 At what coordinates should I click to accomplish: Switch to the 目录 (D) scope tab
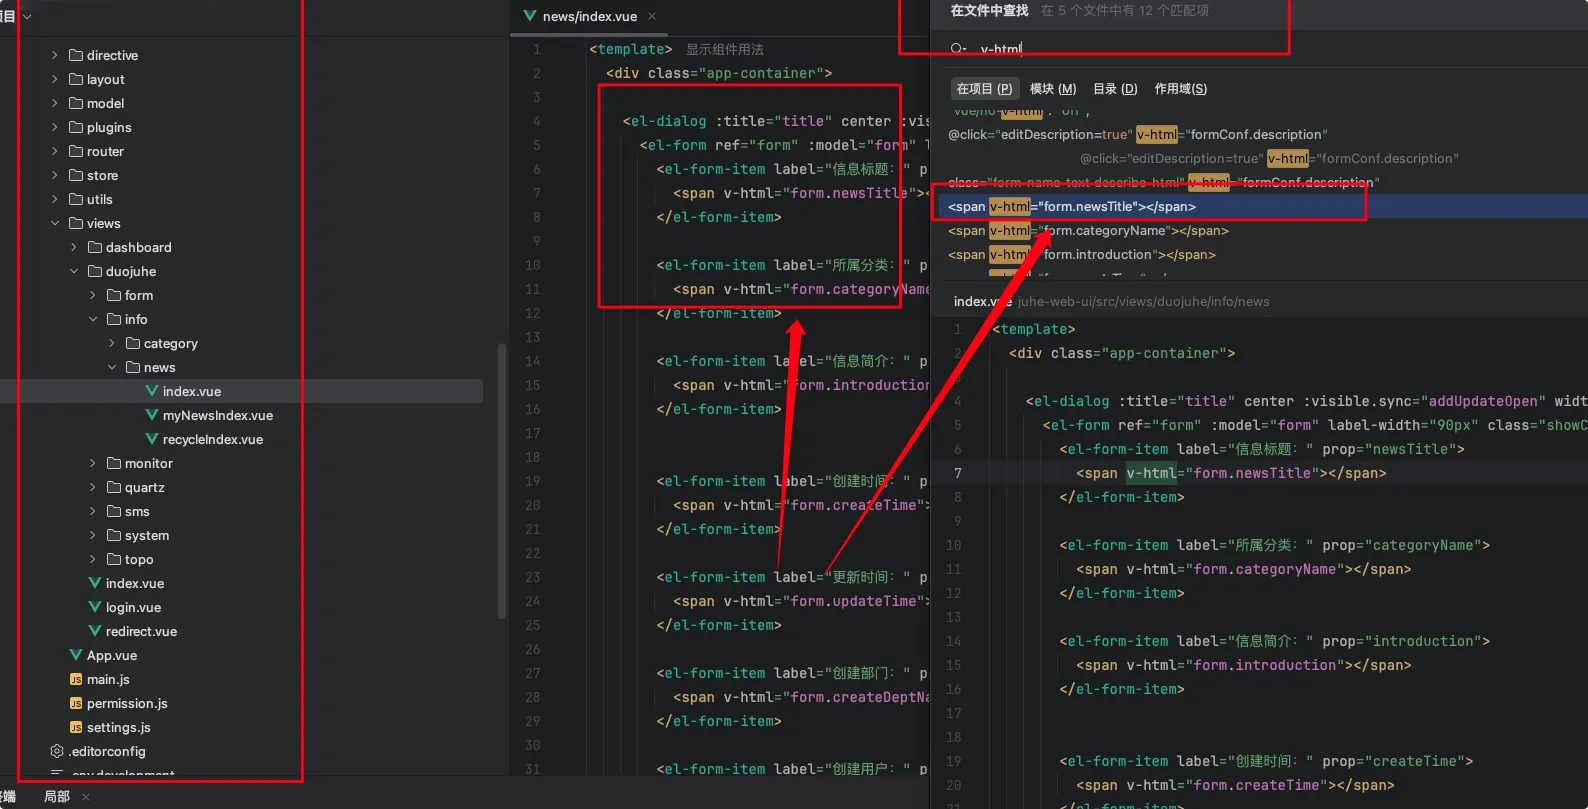coord(1115,89)
